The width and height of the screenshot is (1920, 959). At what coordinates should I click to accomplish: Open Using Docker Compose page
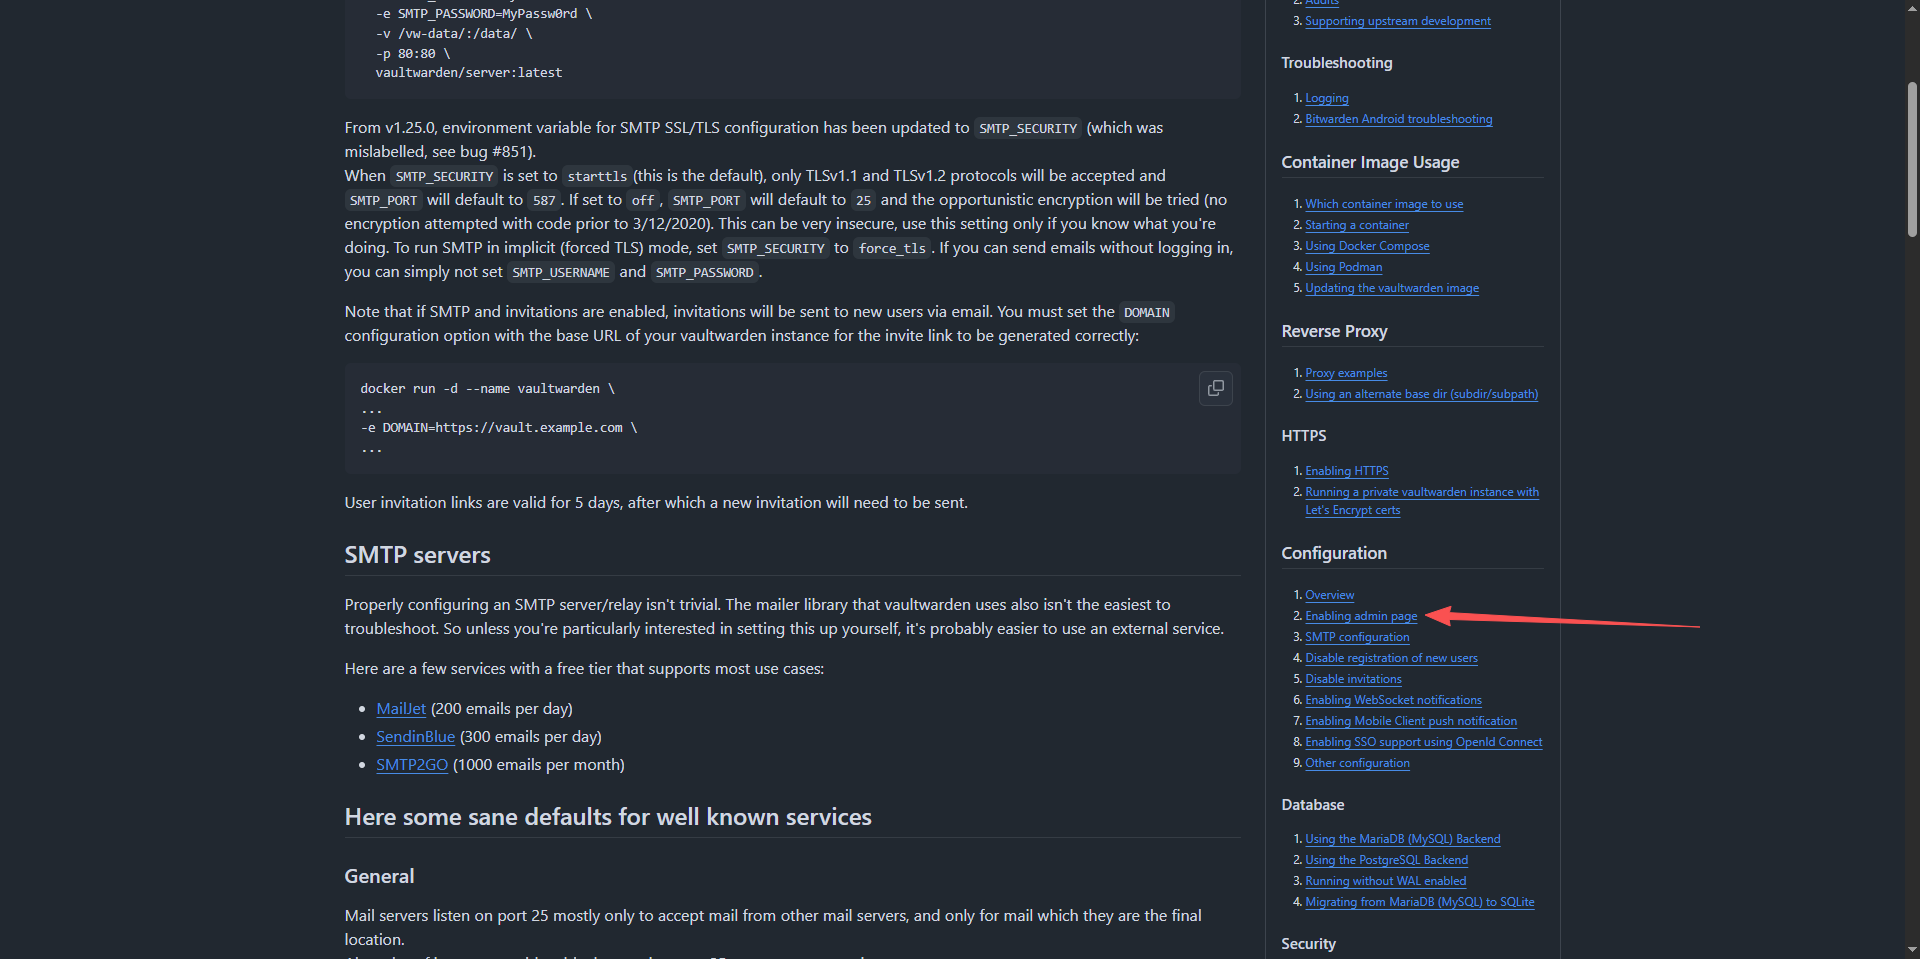tap(1366, 246)
